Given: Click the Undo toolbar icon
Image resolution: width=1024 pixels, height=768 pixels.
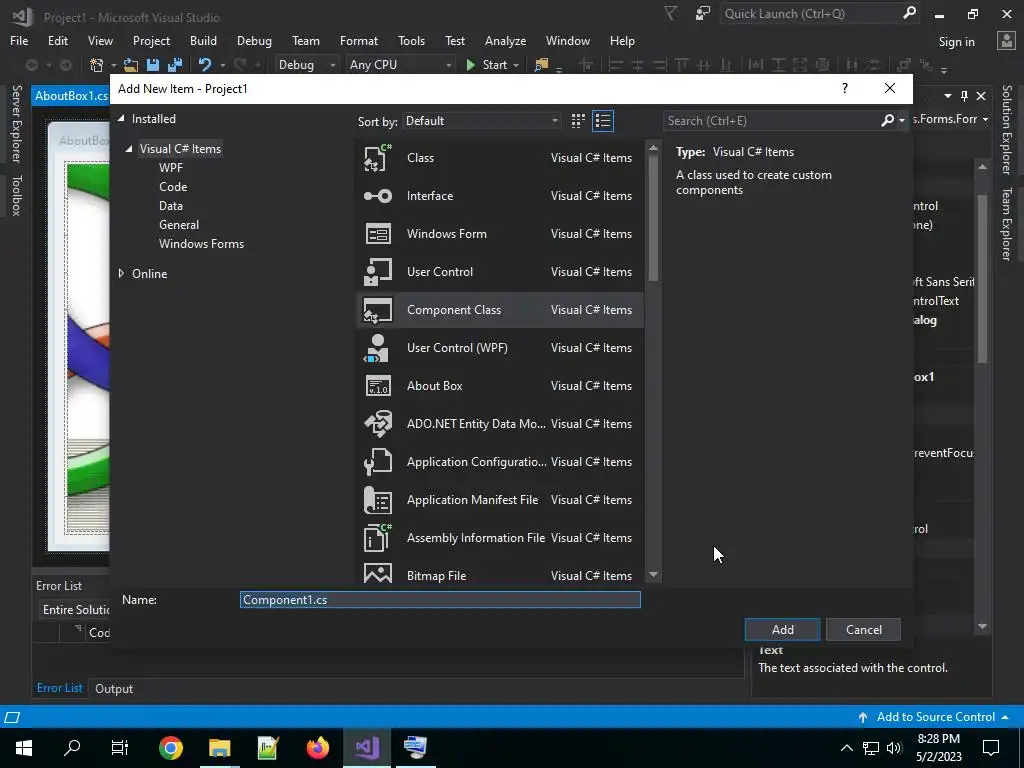Looking at the screenshot, I should [204, 65].
